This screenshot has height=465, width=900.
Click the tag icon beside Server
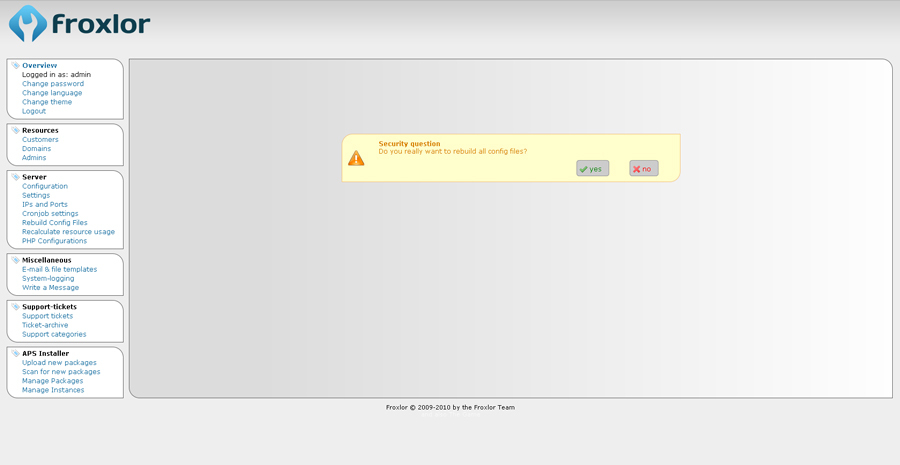click(x=15, y=177)
